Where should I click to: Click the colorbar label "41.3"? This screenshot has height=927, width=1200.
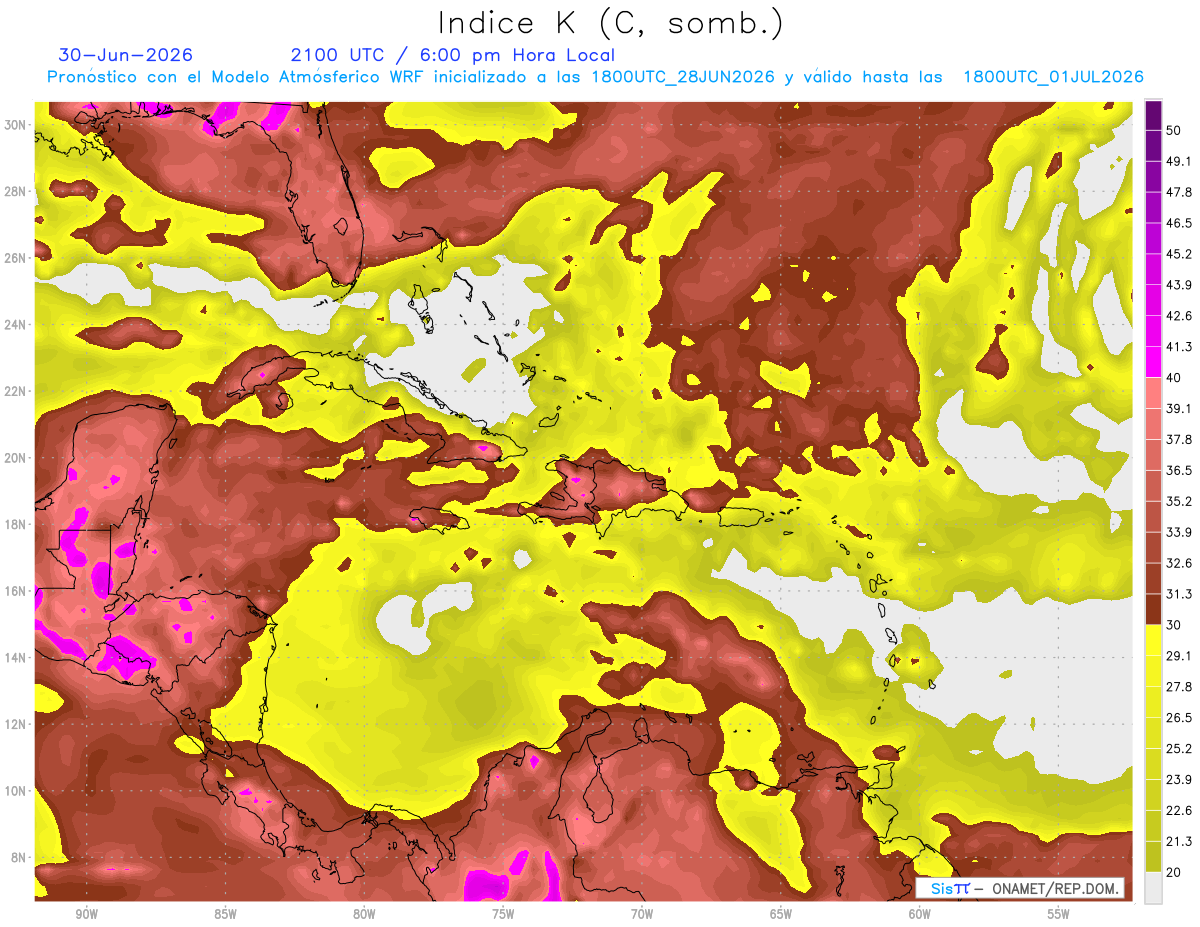coord(1179,347)
